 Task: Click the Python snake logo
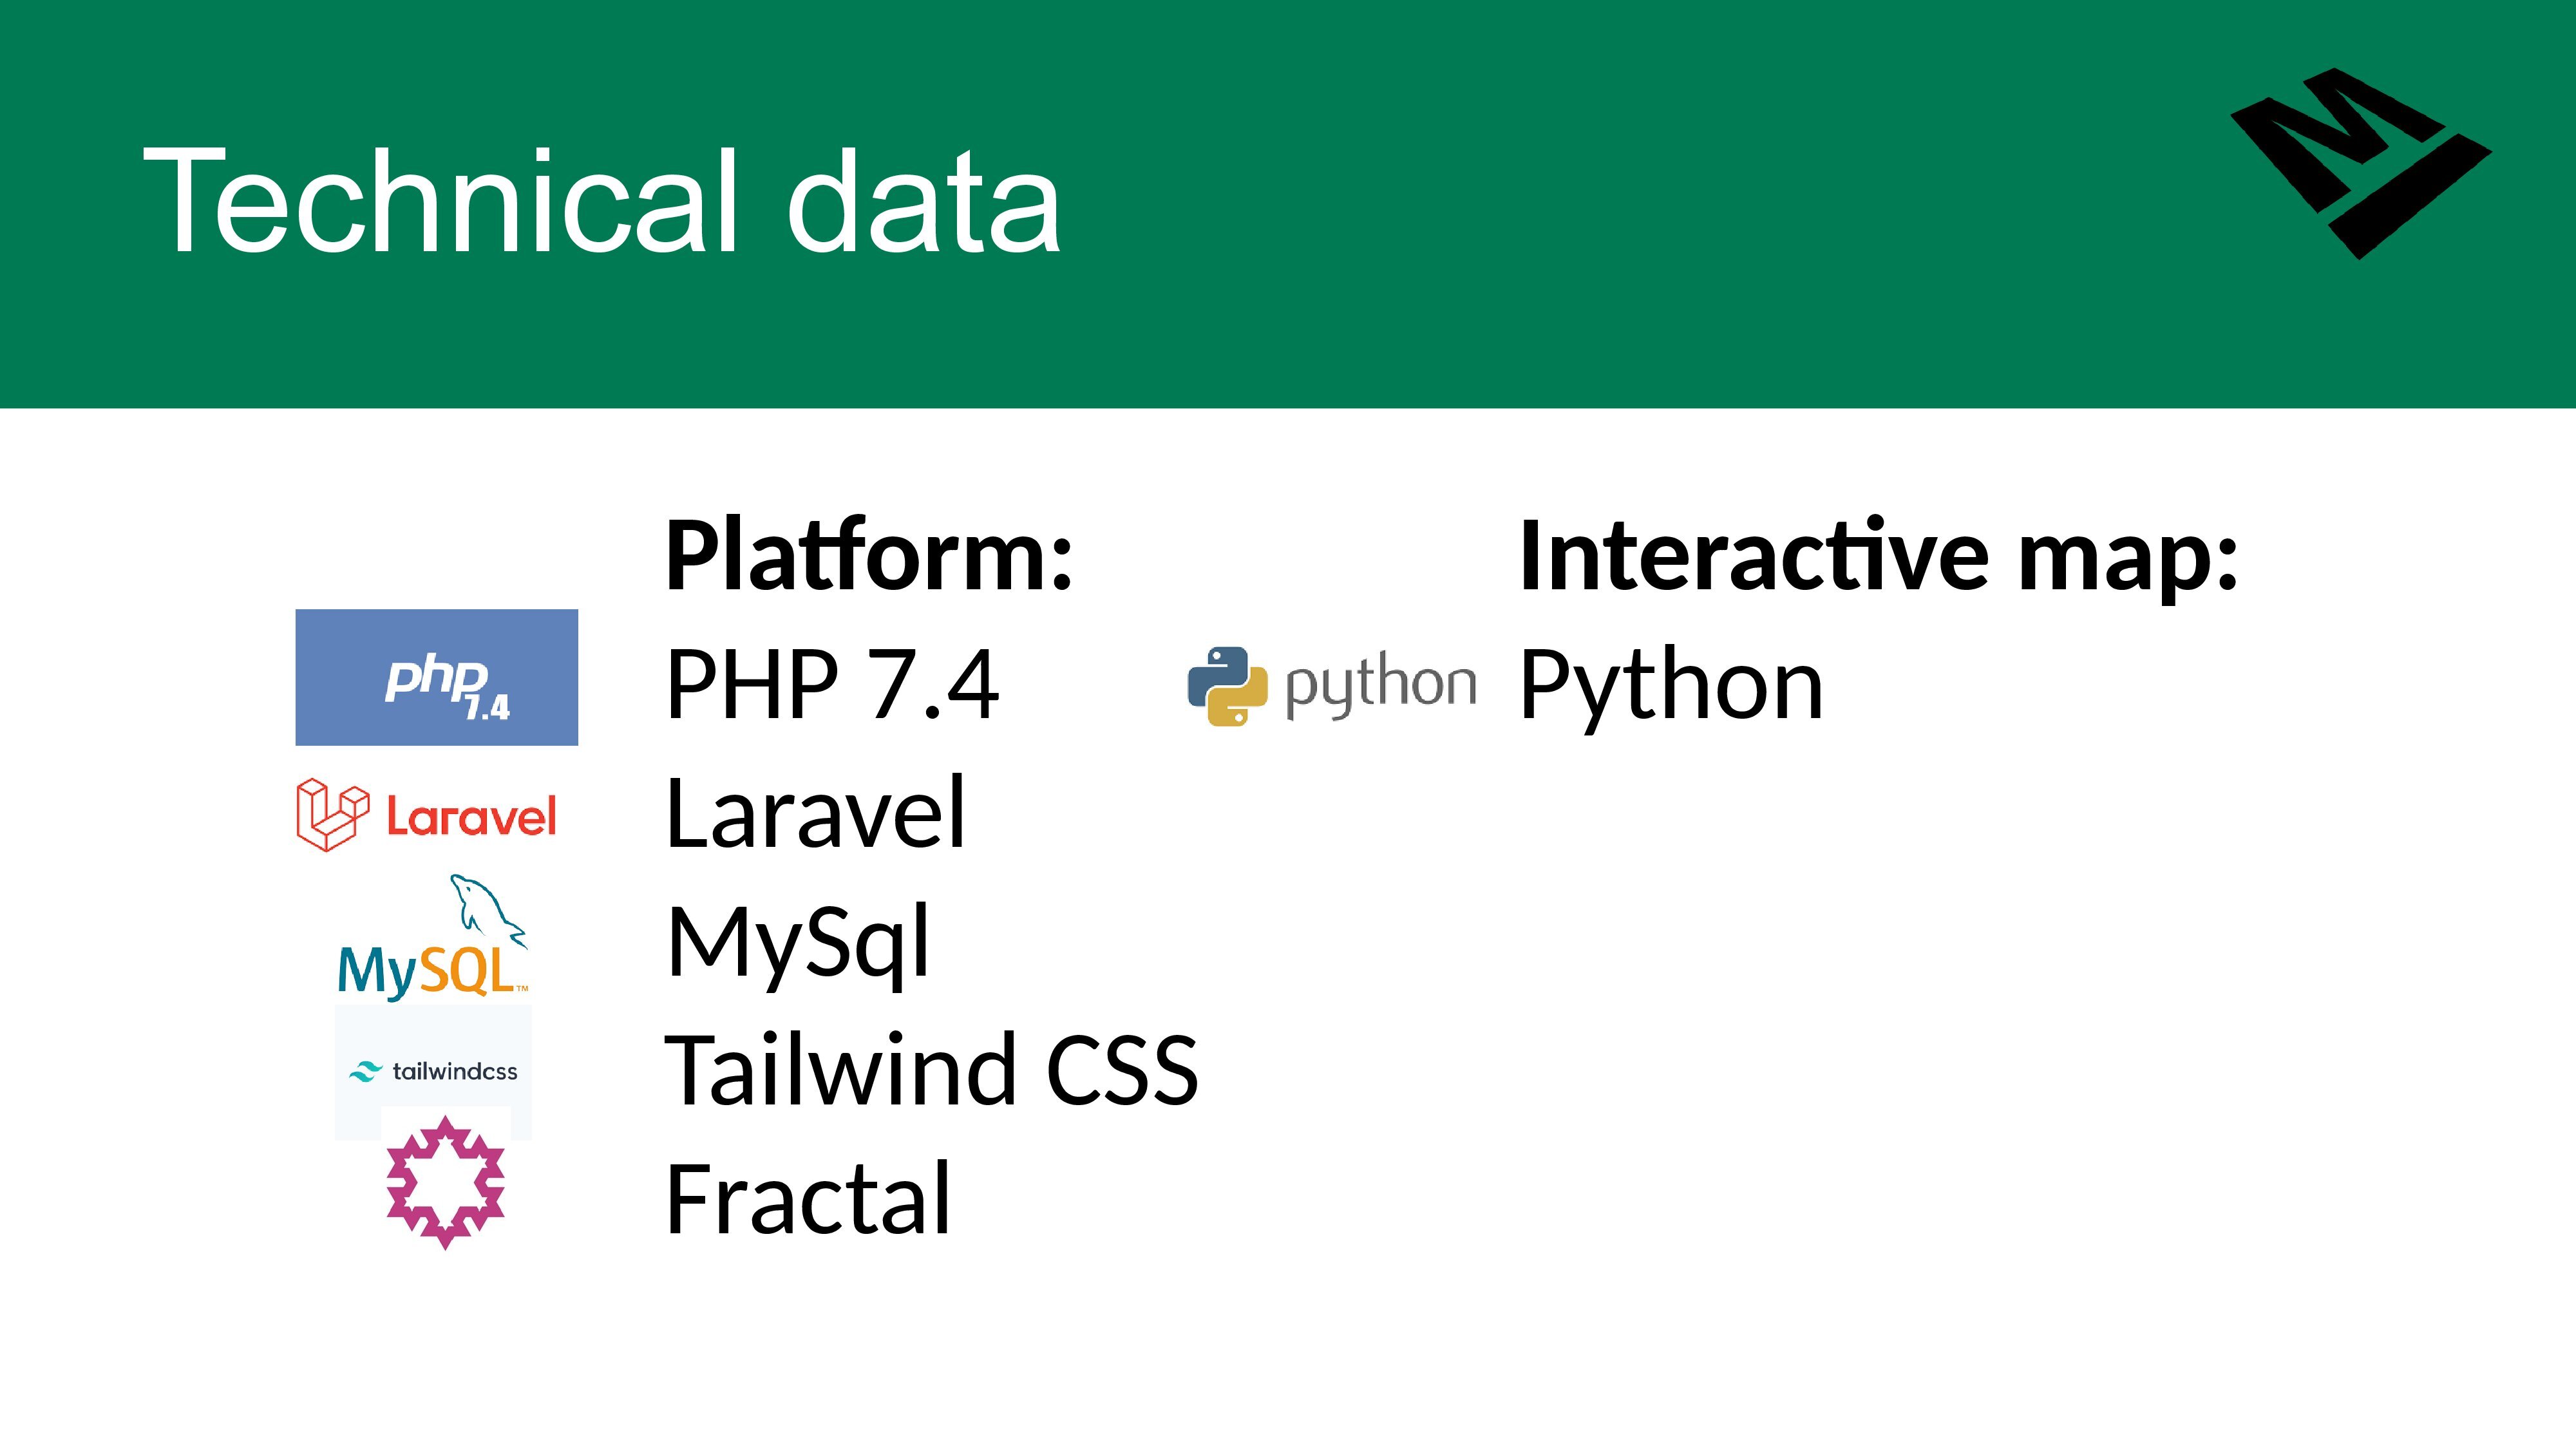tap(1227, 686)
